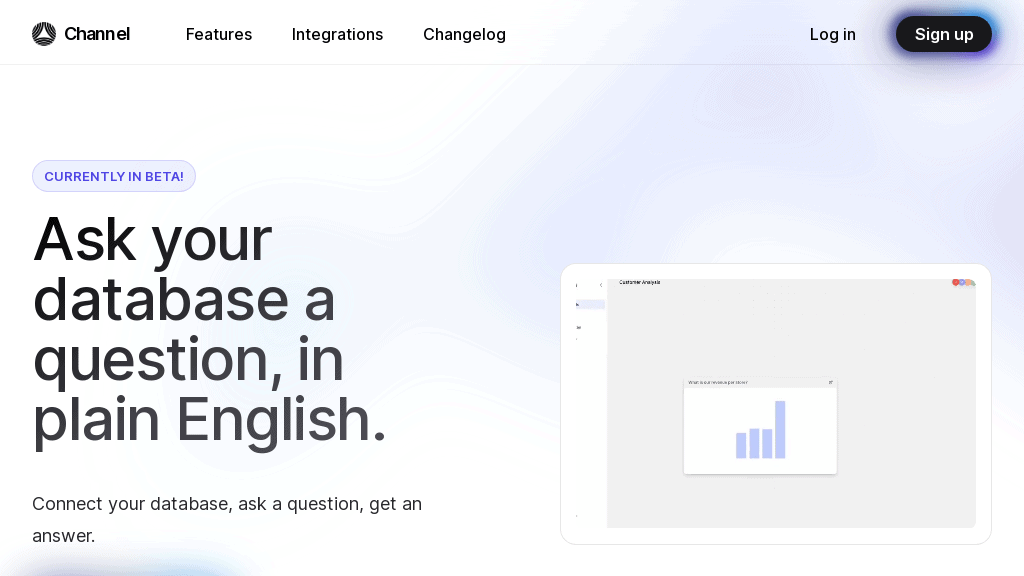
Task: Click the Channel logo icon
Action: (x=44, y=34)
